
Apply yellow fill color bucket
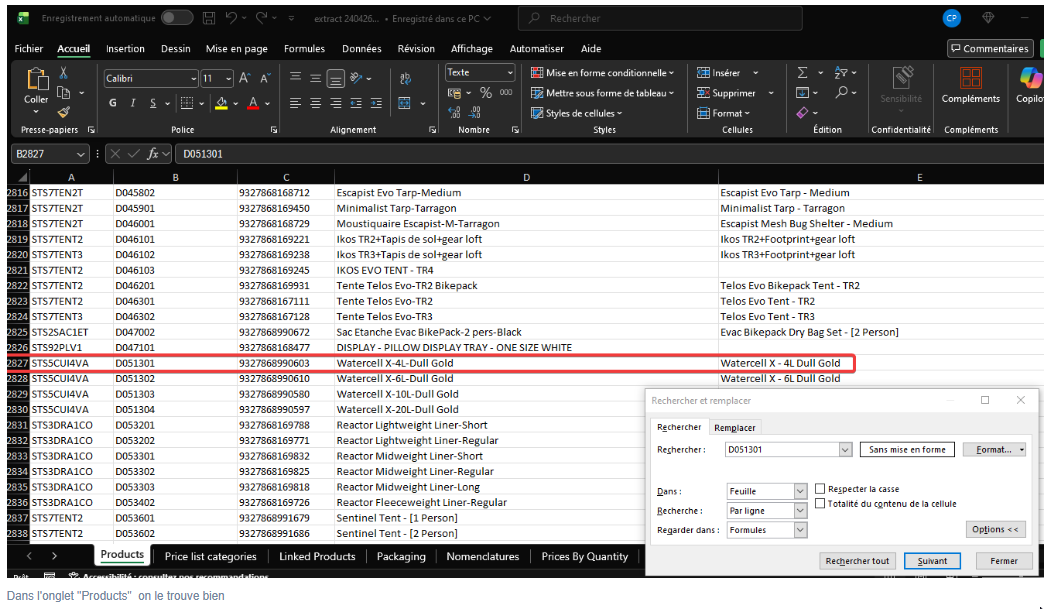tap(221, 103)
